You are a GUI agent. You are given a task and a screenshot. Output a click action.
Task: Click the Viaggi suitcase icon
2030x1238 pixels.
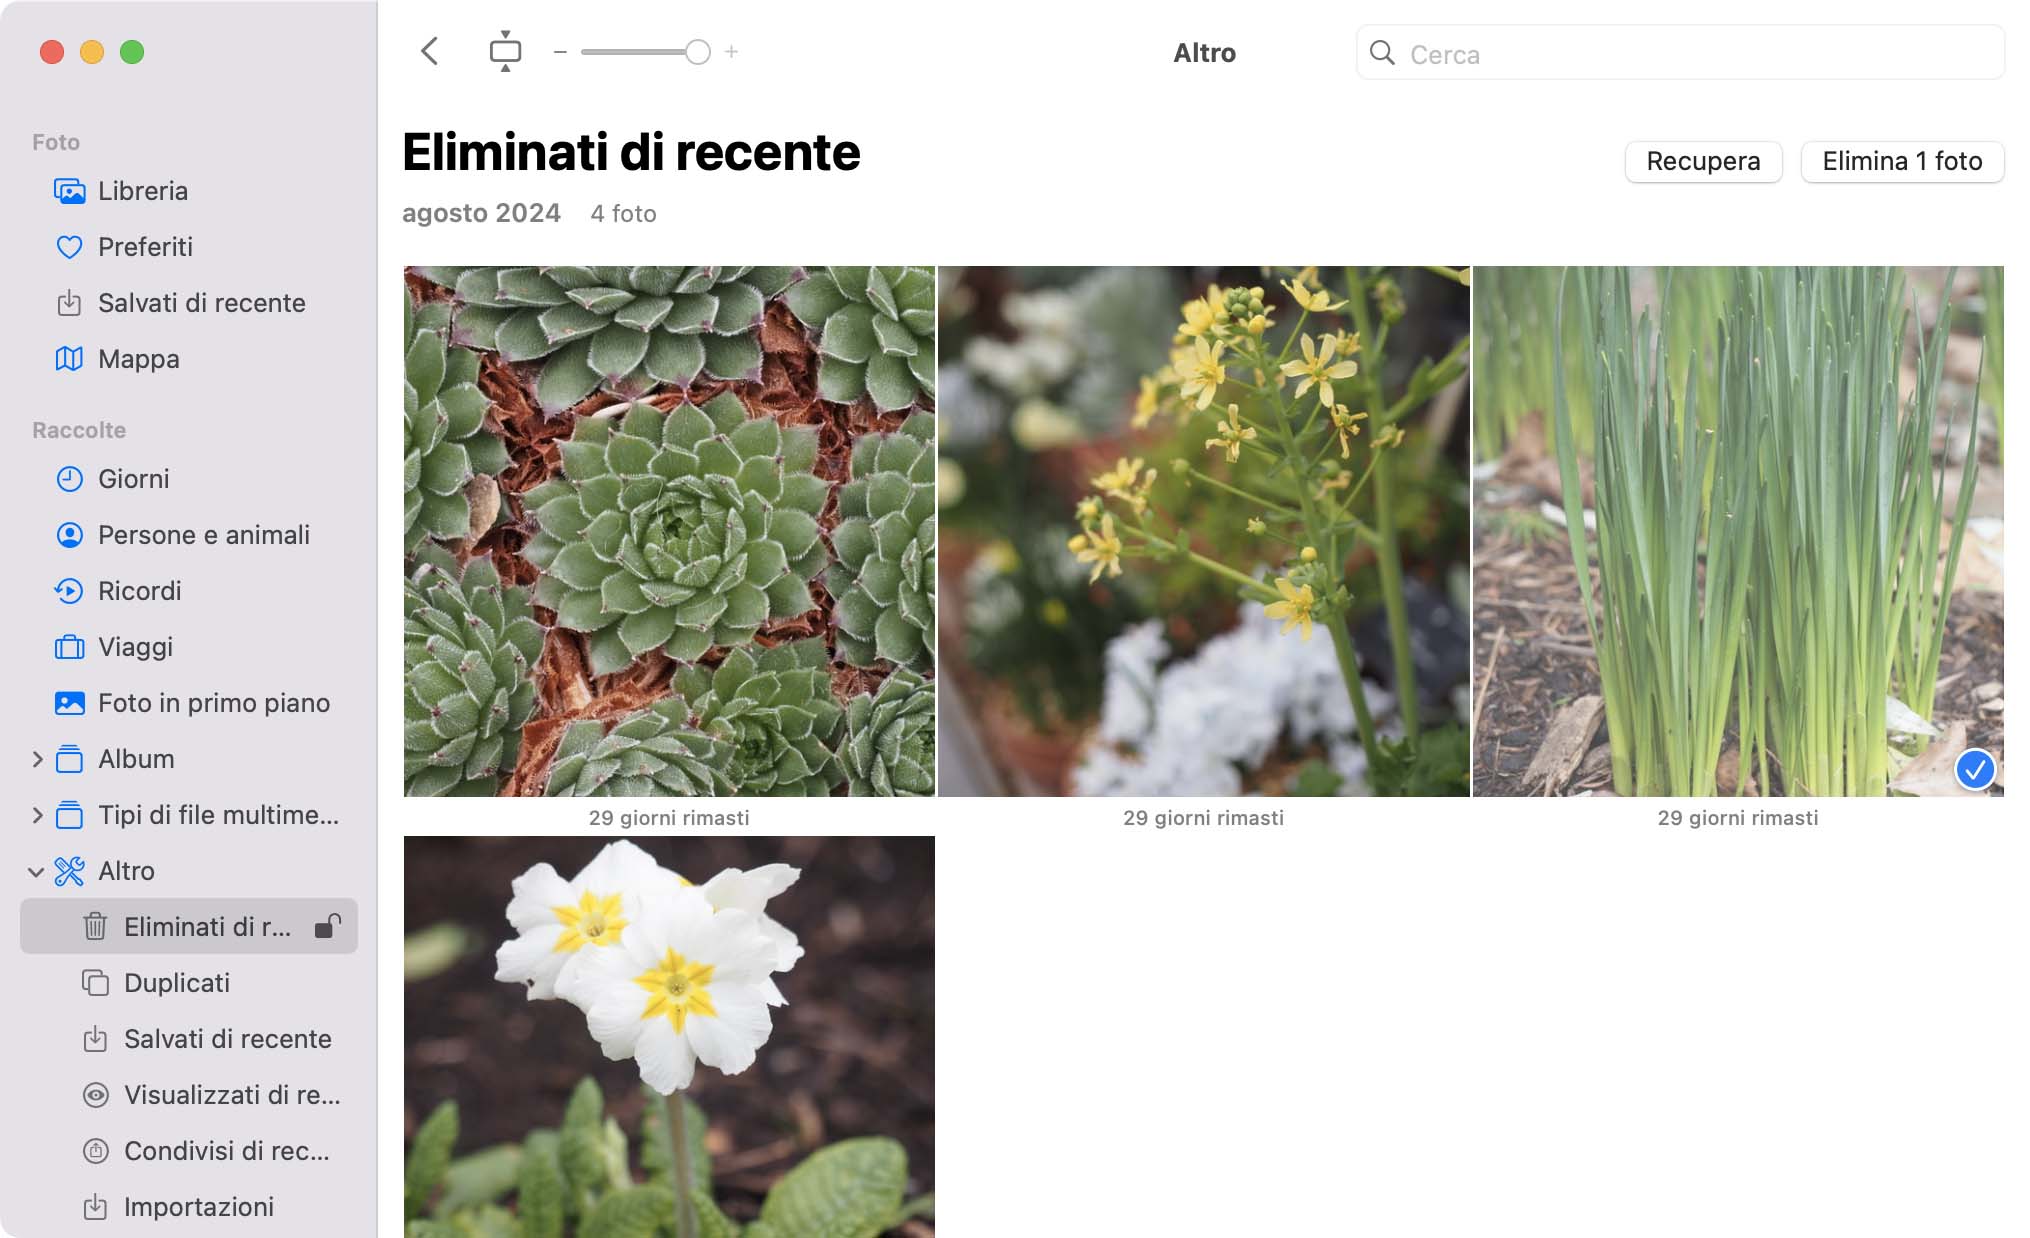68,647
